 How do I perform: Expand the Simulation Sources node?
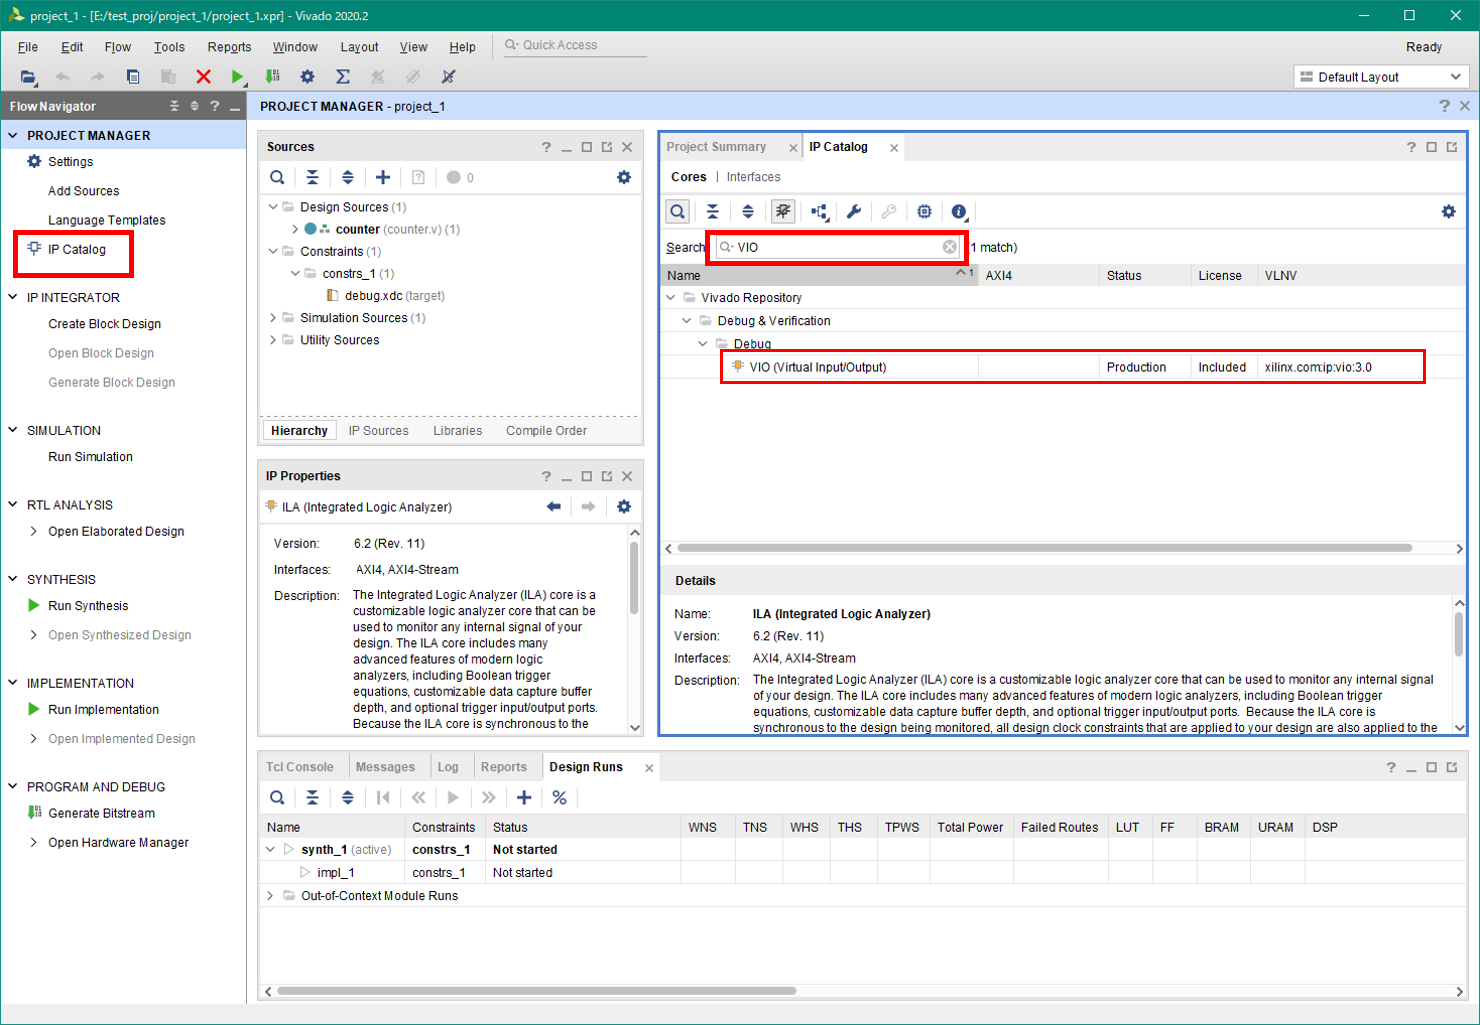273,318
